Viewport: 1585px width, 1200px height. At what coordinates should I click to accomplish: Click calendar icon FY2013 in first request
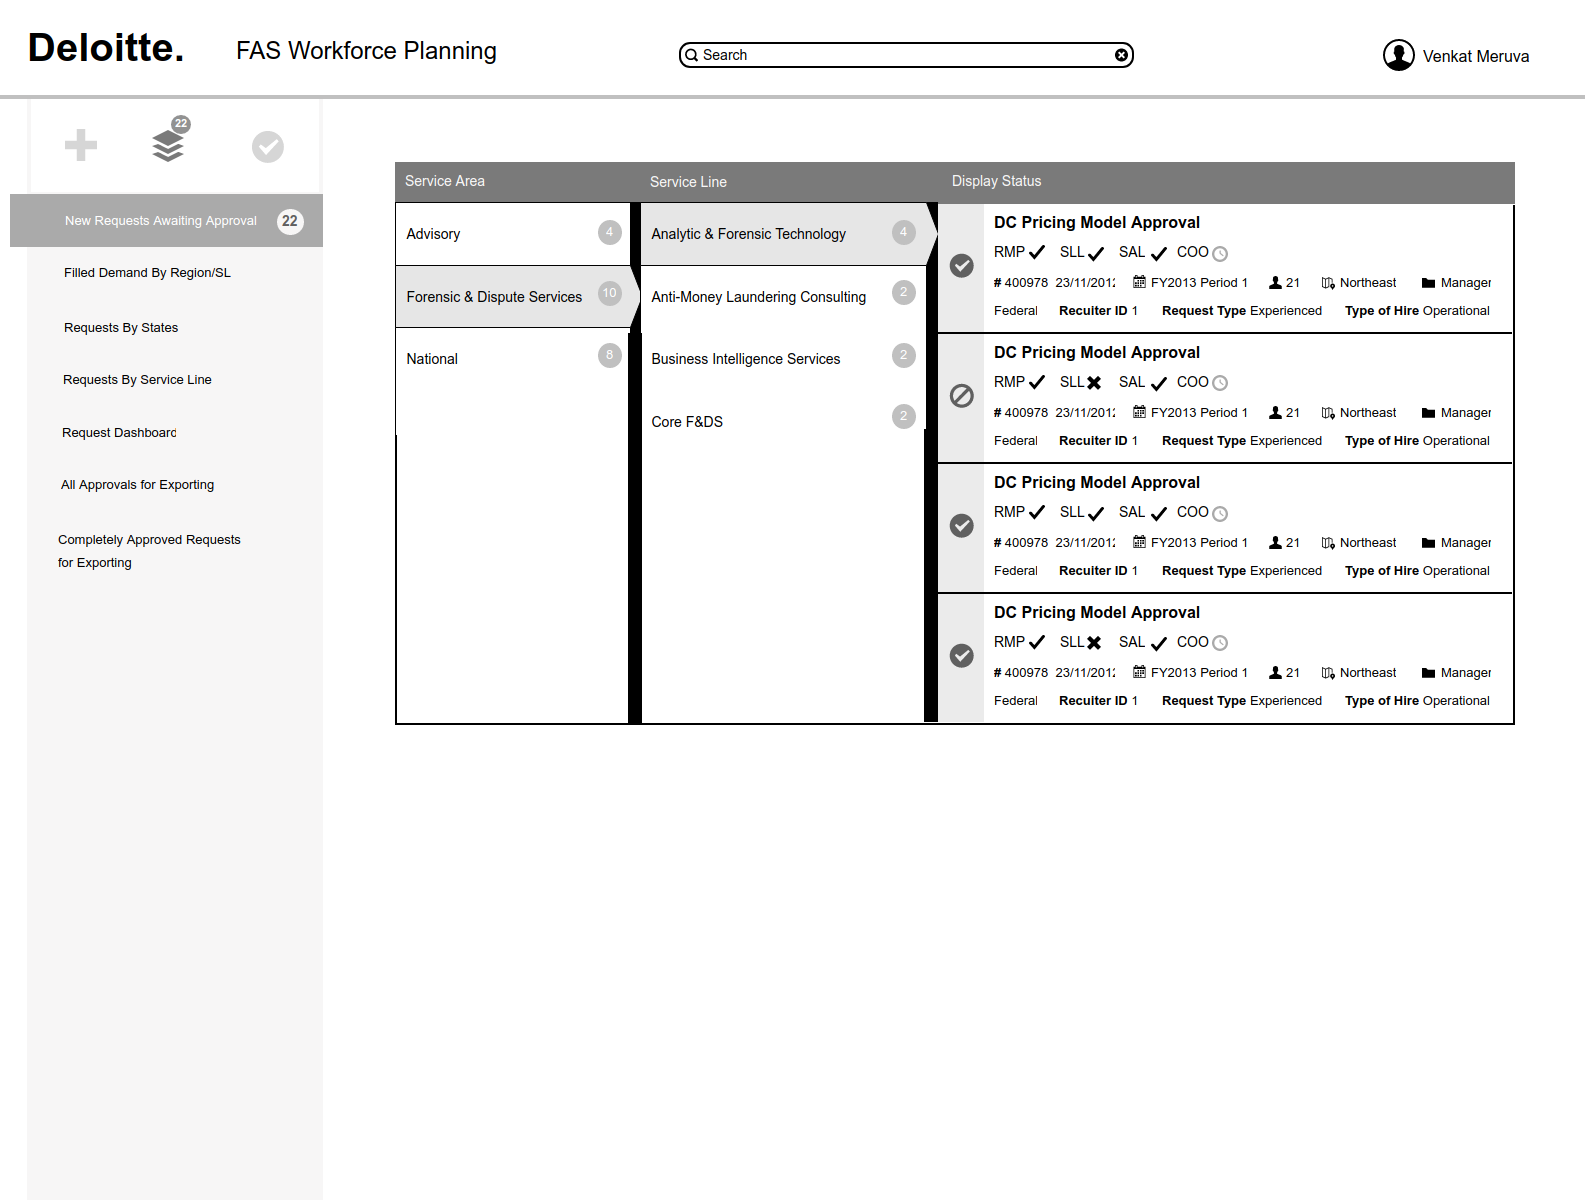pyautogui.click(x=1139, y=282)
